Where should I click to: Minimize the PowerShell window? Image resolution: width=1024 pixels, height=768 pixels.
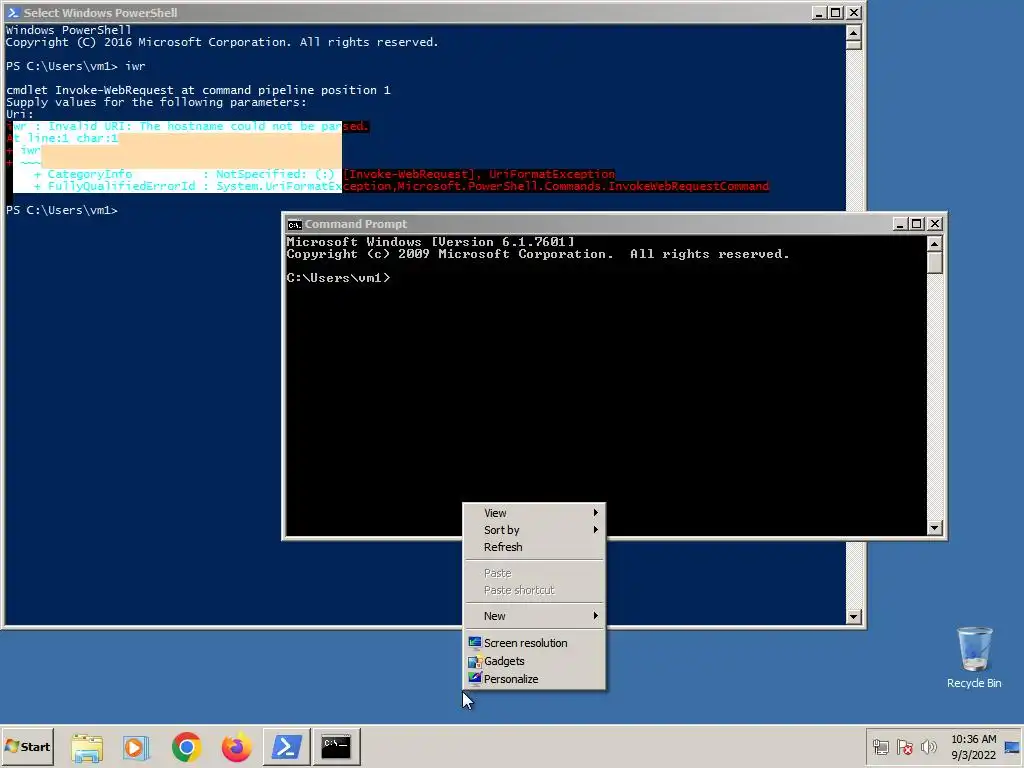[x=819, y=12]
